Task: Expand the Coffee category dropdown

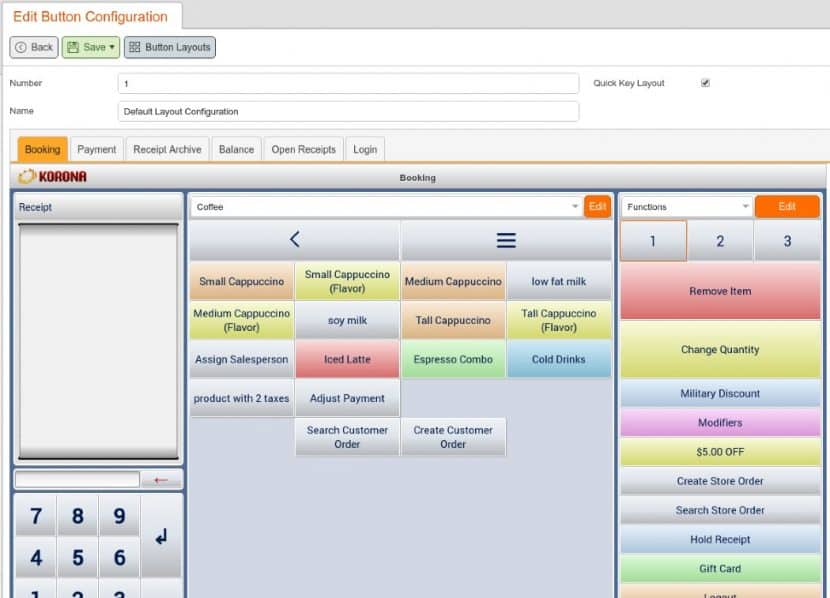Action: click(x=575, y=207)
